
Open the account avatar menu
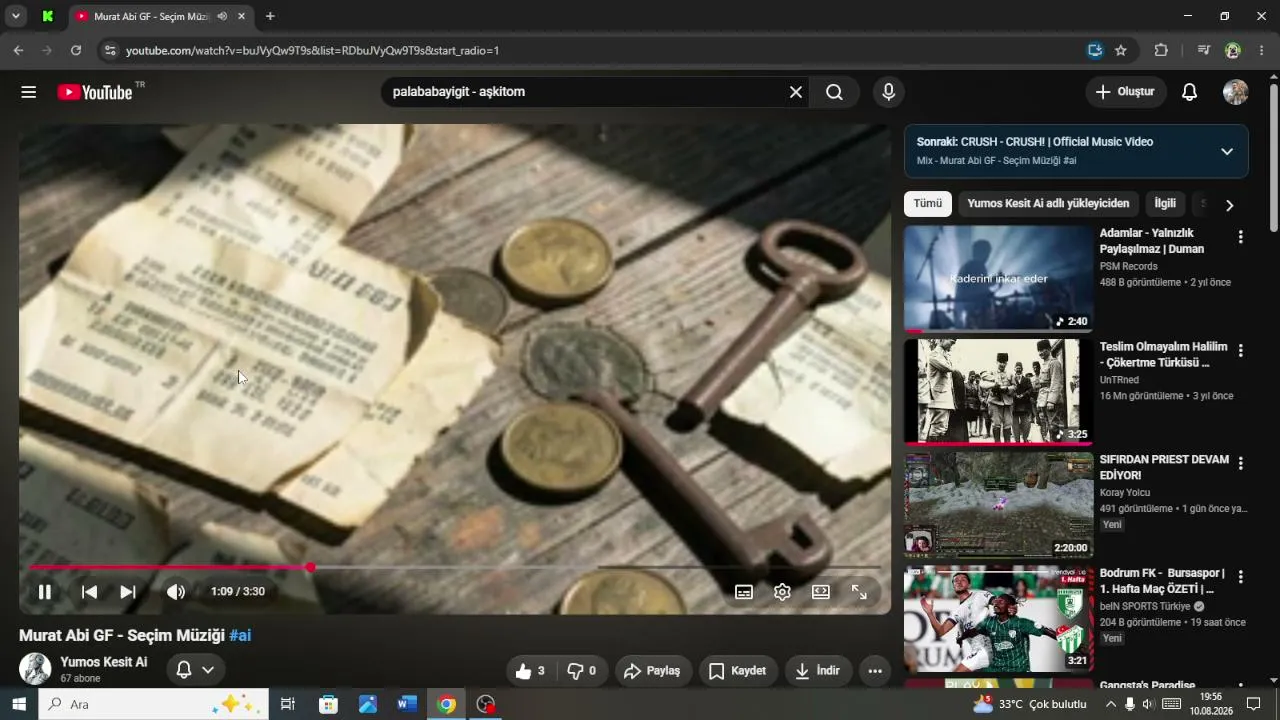pos(1236,92)
